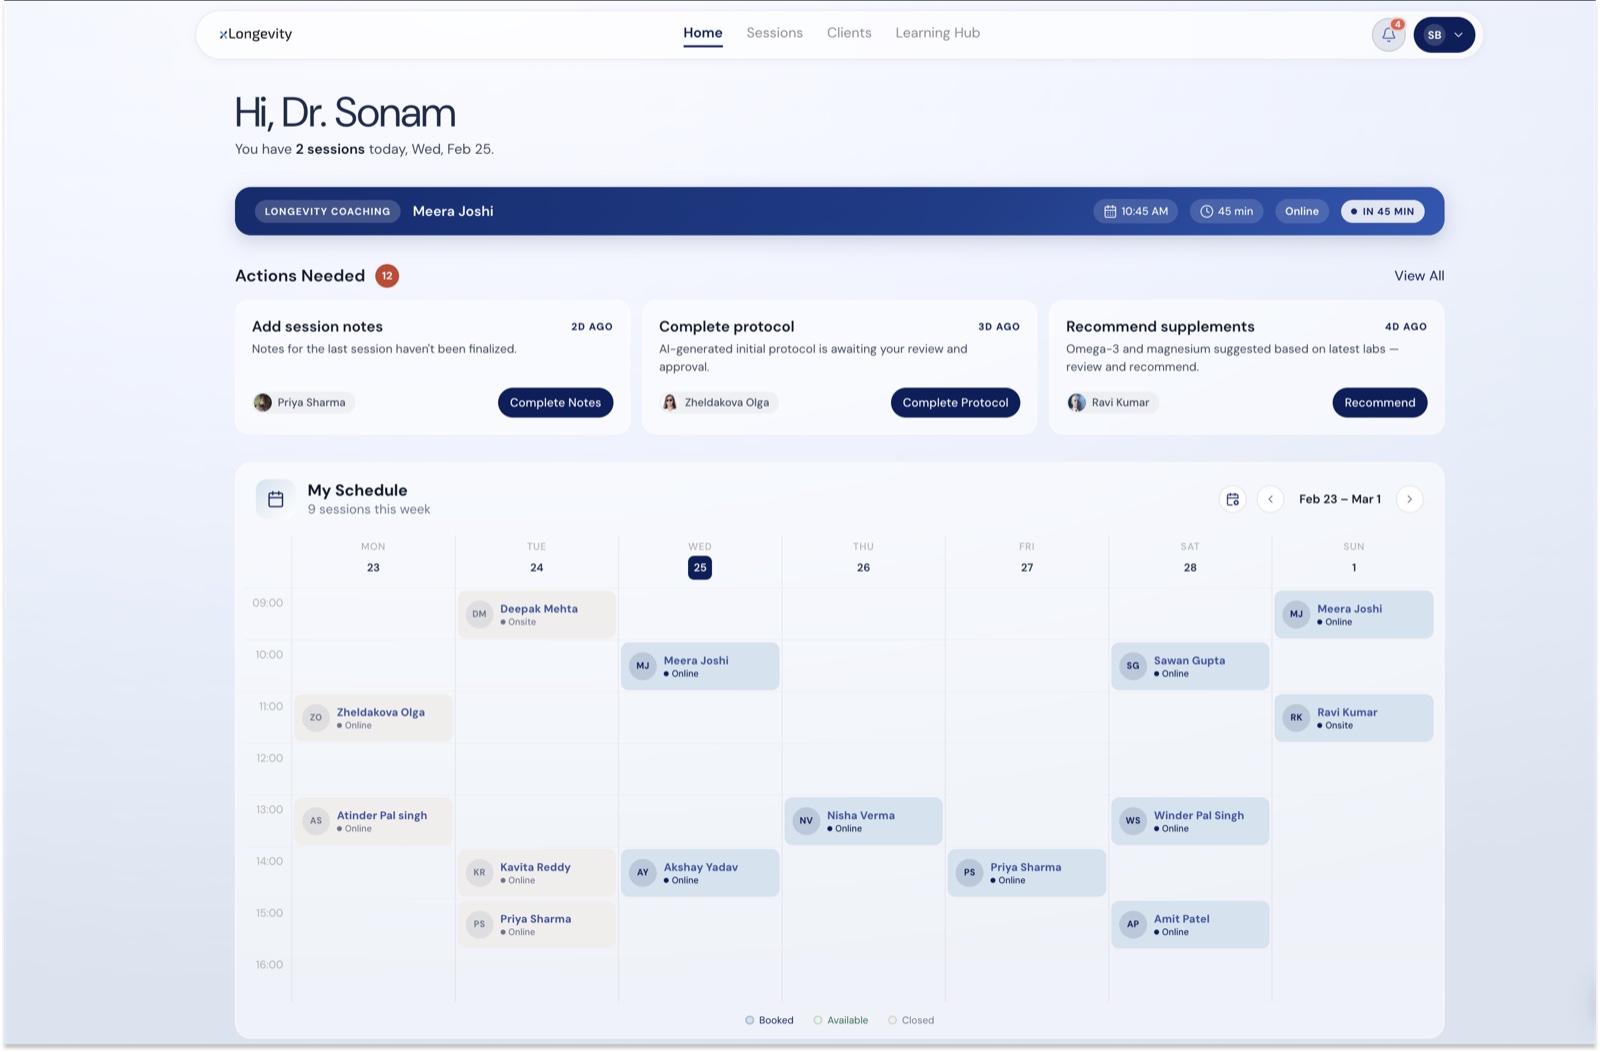Click the ZO avatar on Zheldakova Olga session

pos(316,718)
